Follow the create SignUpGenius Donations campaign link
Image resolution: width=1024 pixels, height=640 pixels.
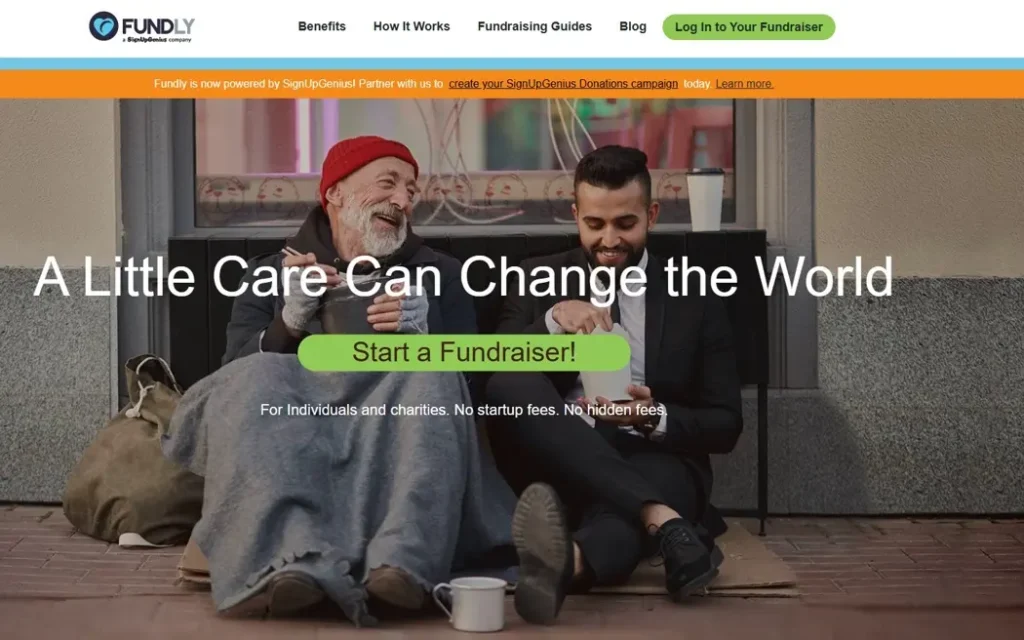(563, 84)
